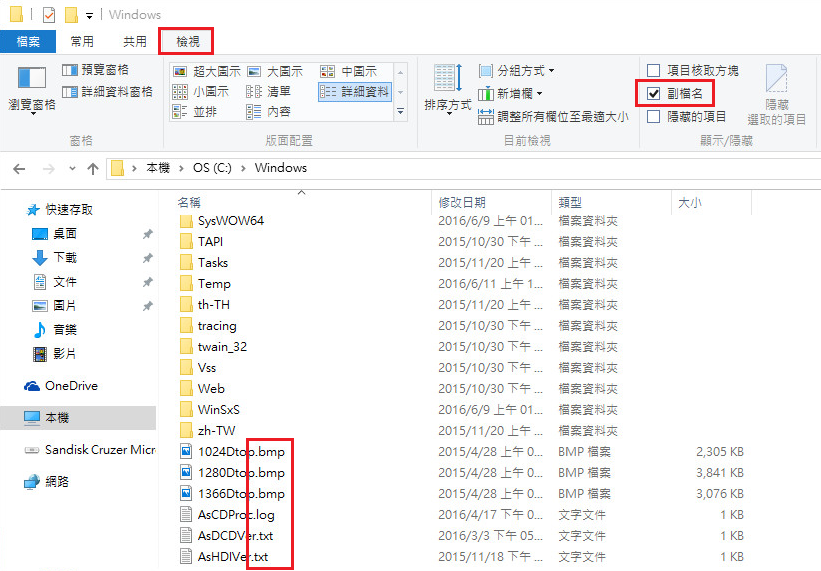
Task: Open the 新增欄 add columns dropdown
Action: [516, 93]
